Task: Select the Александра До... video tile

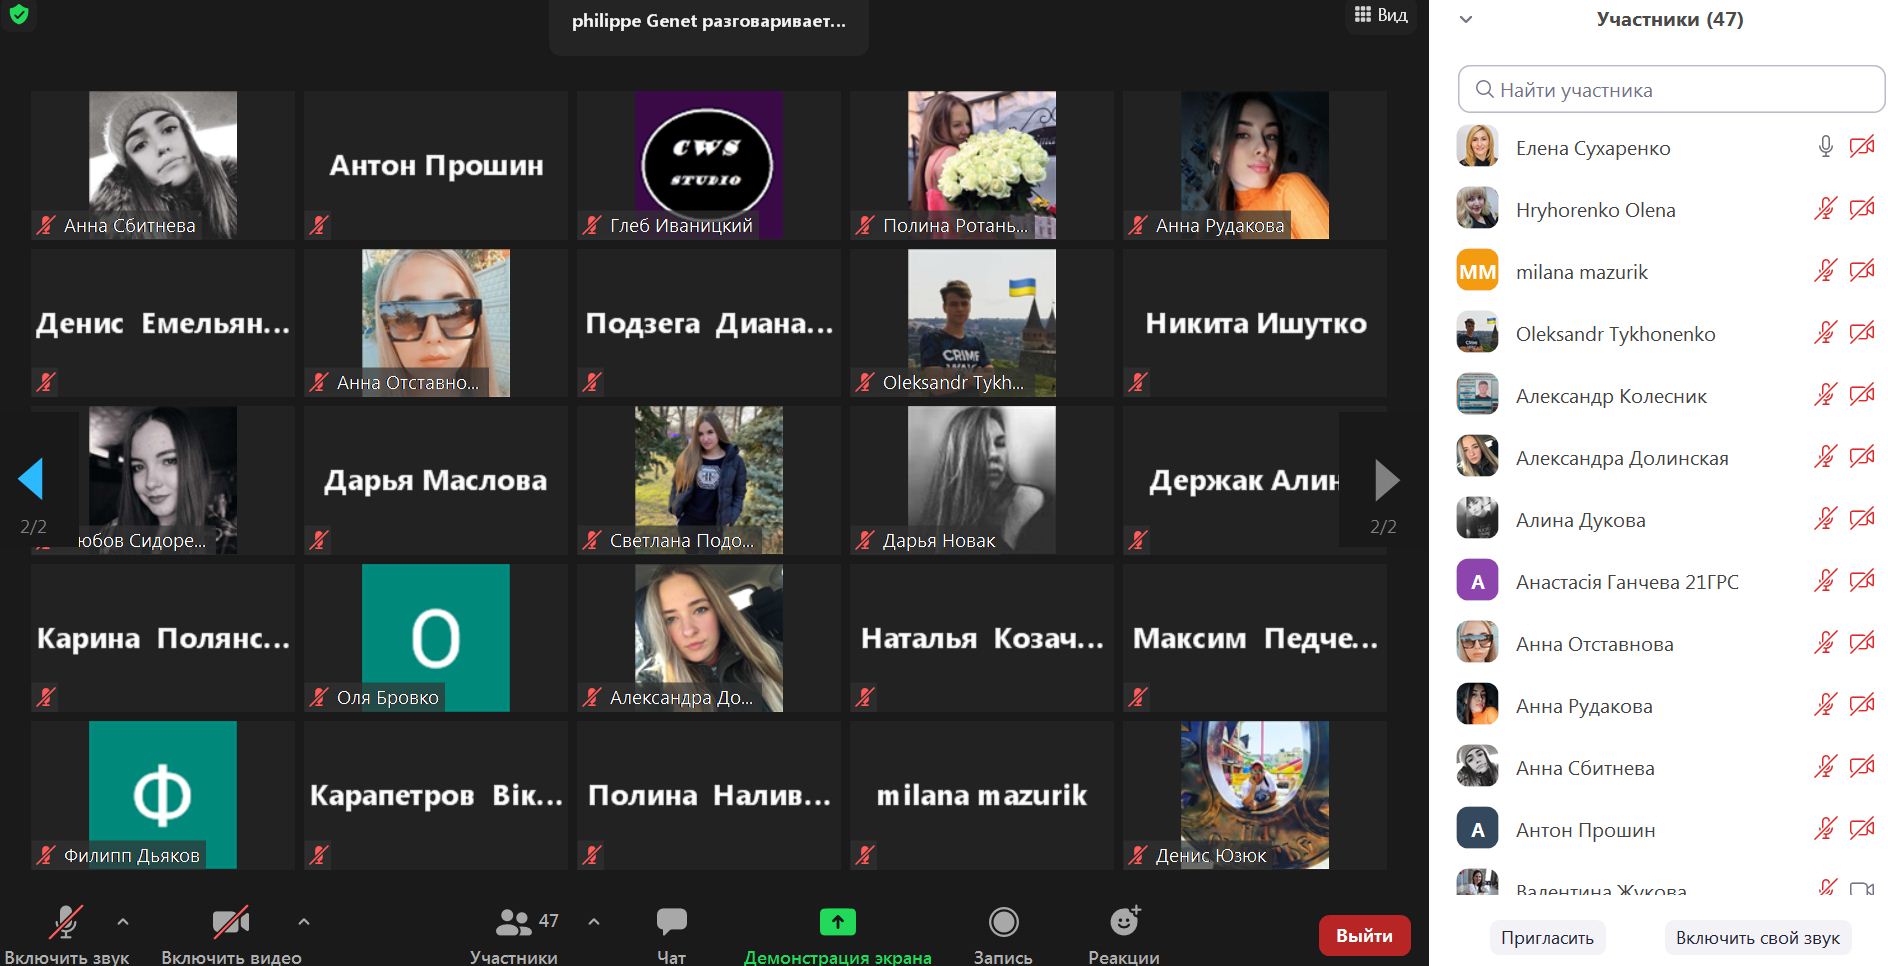Action: tap(709, 638)
